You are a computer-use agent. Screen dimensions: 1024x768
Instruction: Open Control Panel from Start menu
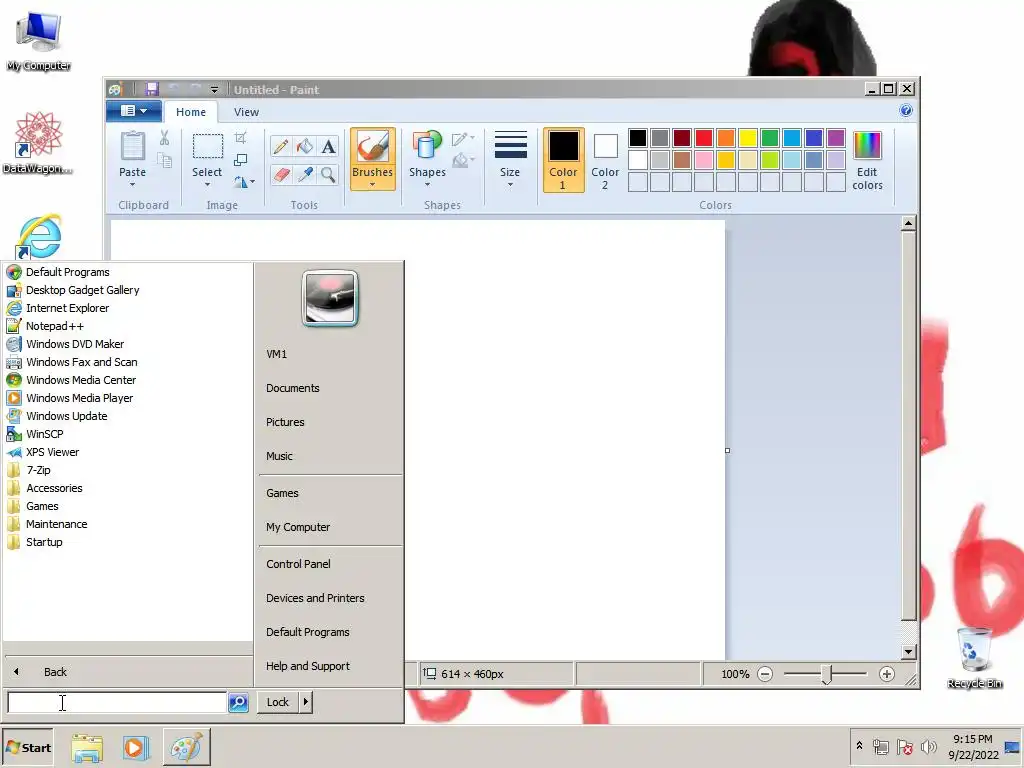tap(298, 564)
